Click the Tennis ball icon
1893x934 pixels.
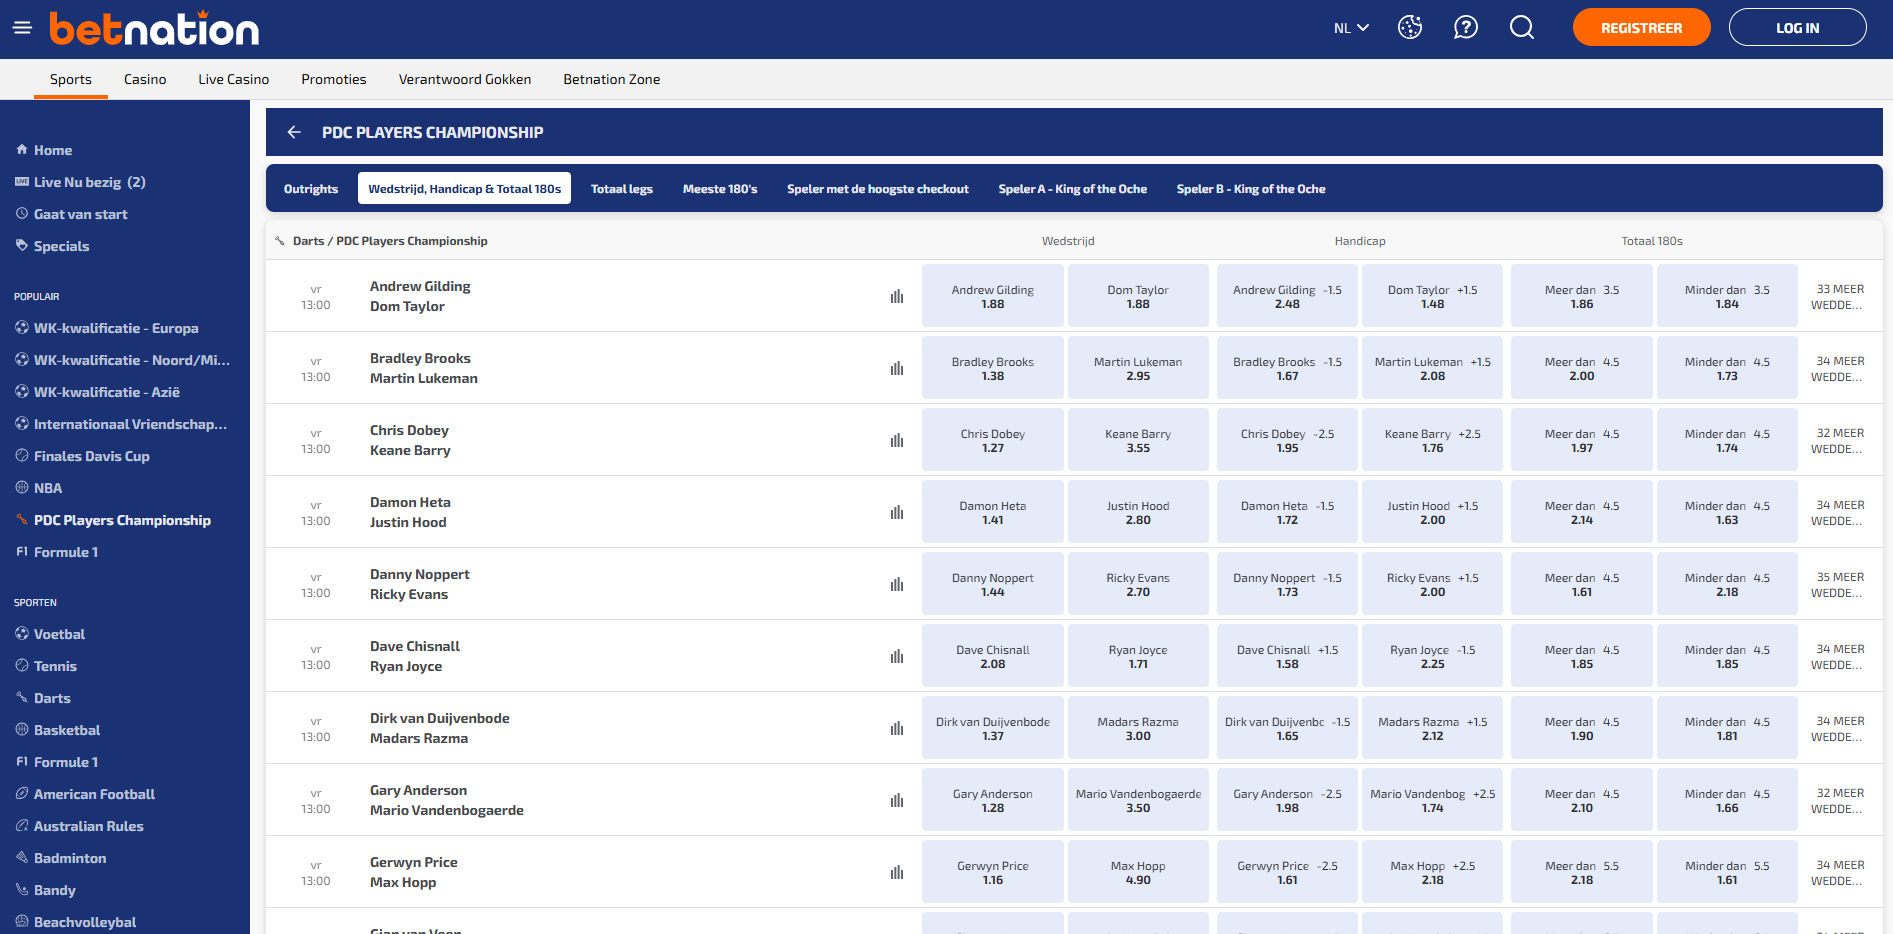pos(22,666)
